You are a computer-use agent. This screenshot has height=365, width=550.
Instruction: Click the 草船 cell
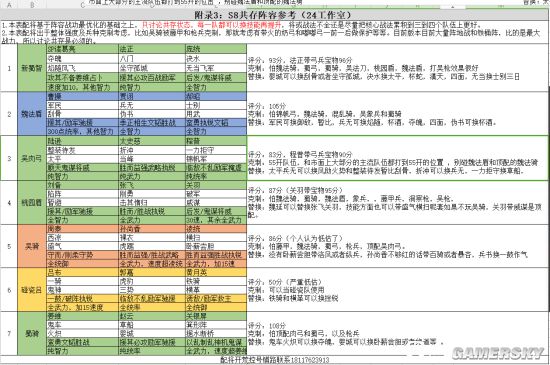pyautogui.click(x=152, y=325)
